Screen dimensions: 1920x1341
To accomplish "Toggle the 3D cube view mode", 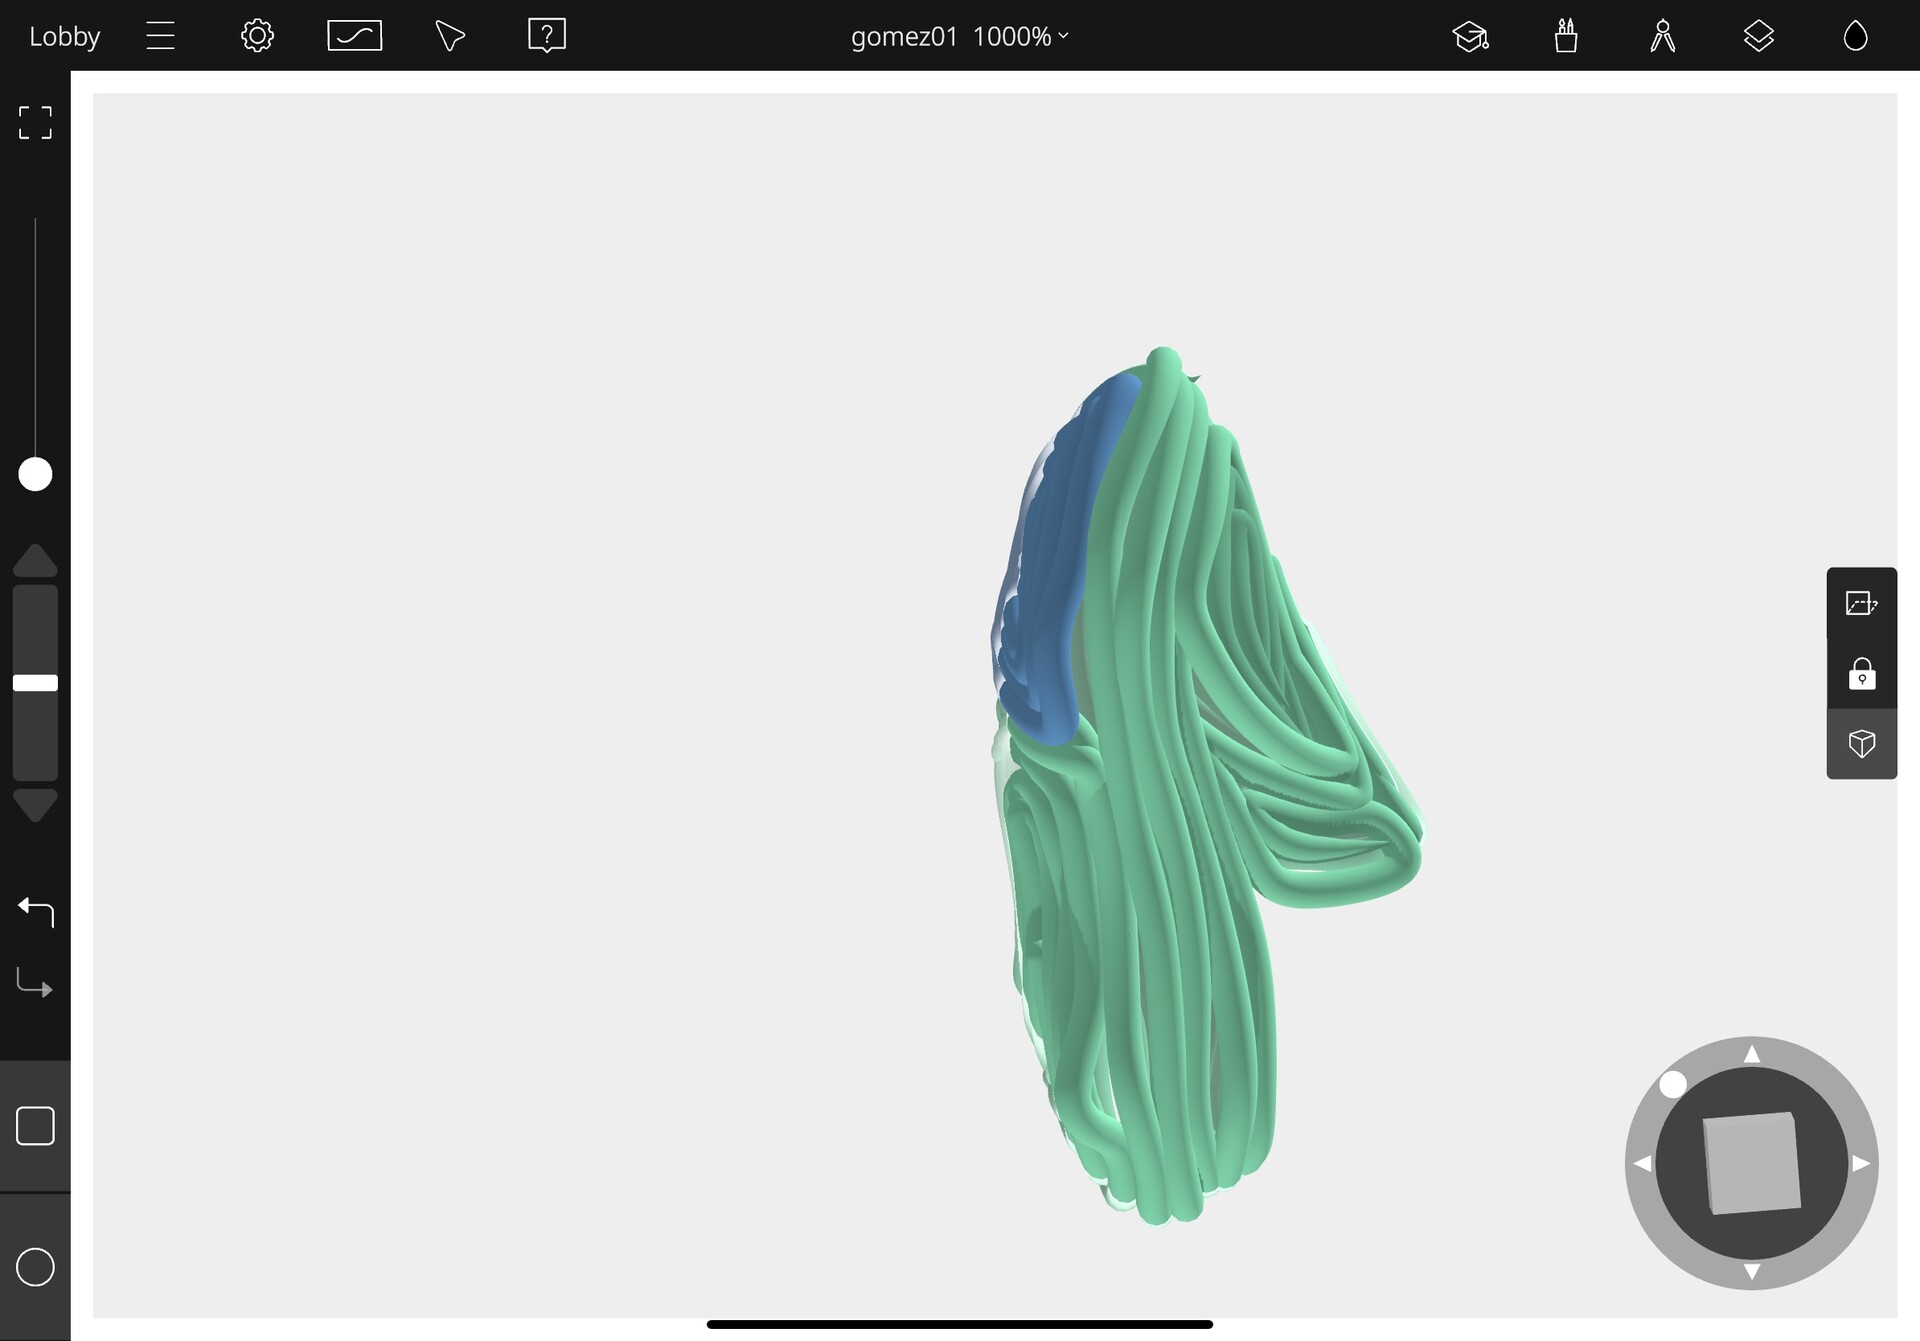I will click(1862, 744).
